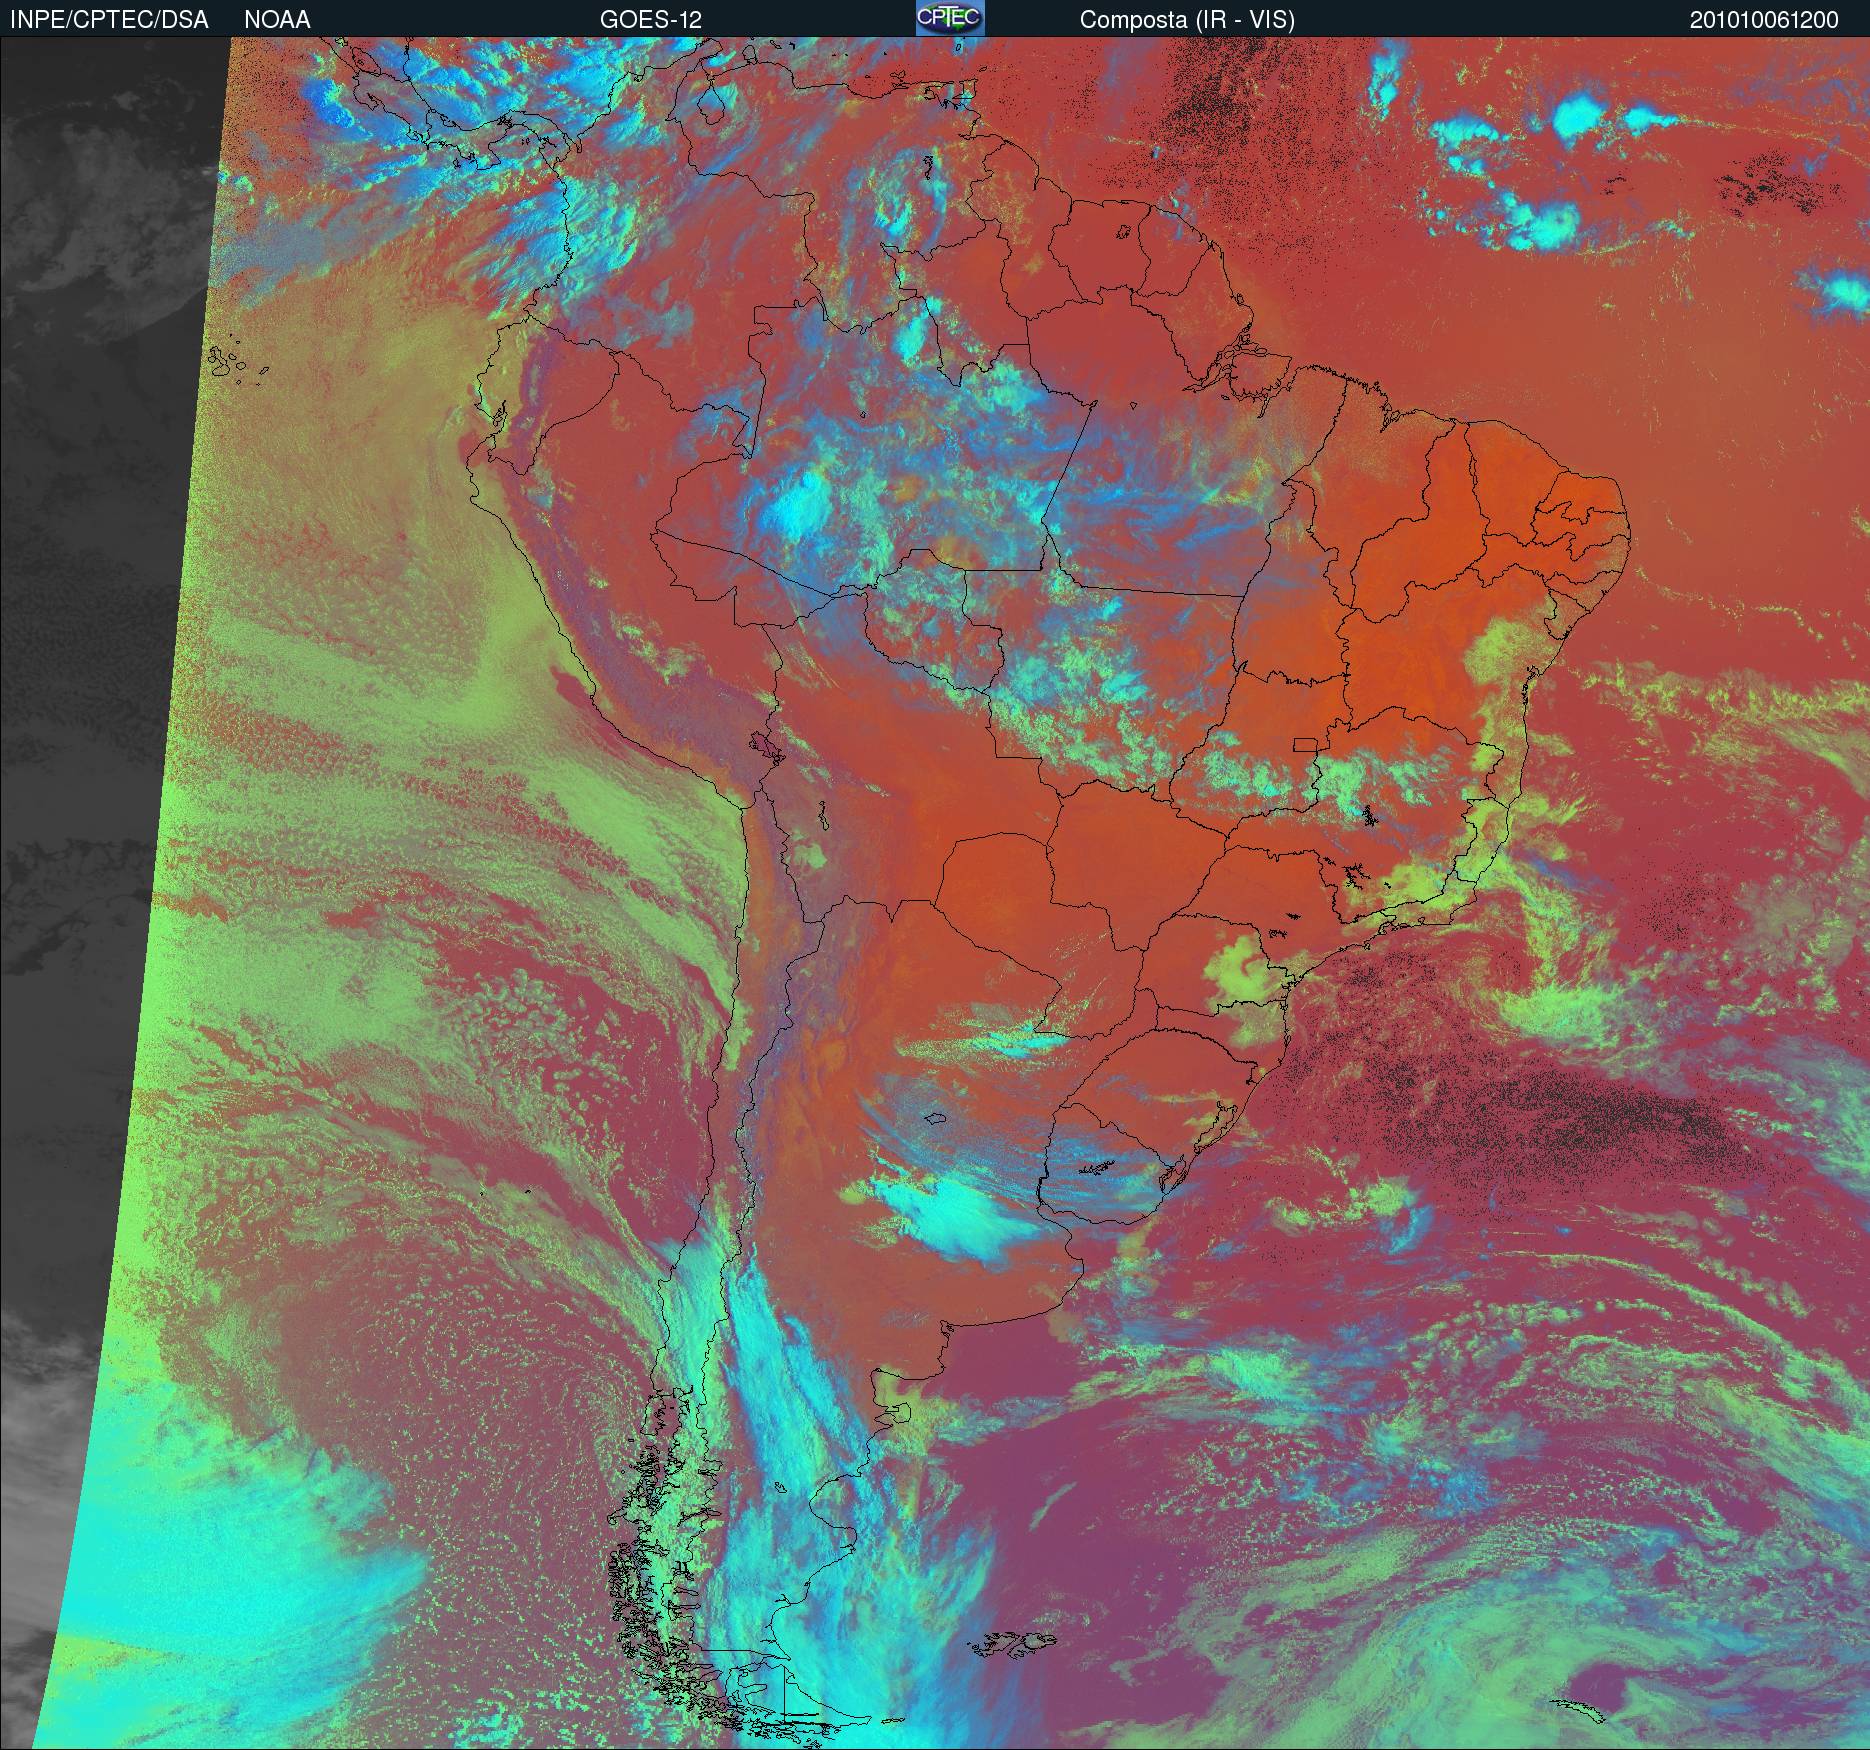Click the 201010061200 timestamp
The height and width of the screenshot is (1750, 1870).
point(1764,20)
